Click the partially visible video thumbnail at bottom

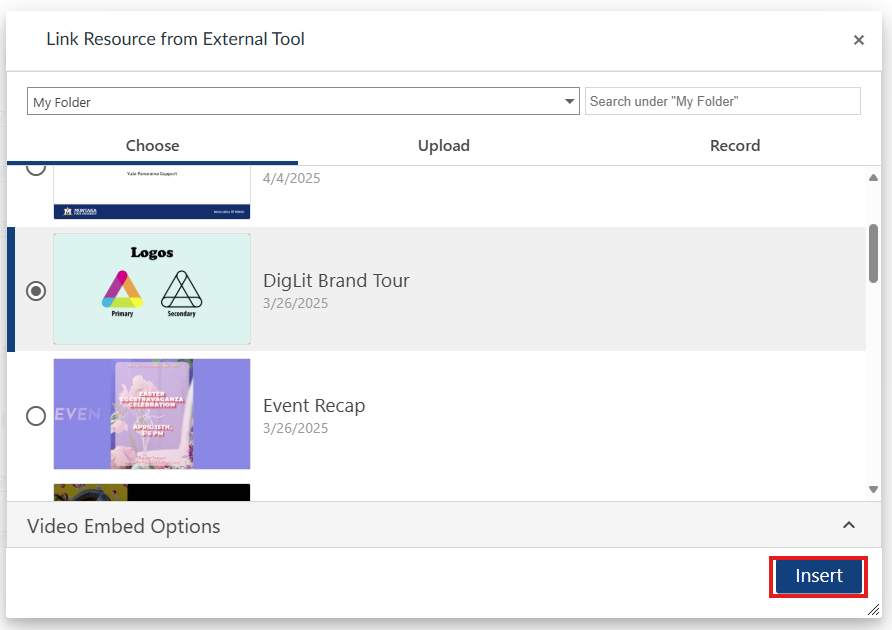coord(152,492)
